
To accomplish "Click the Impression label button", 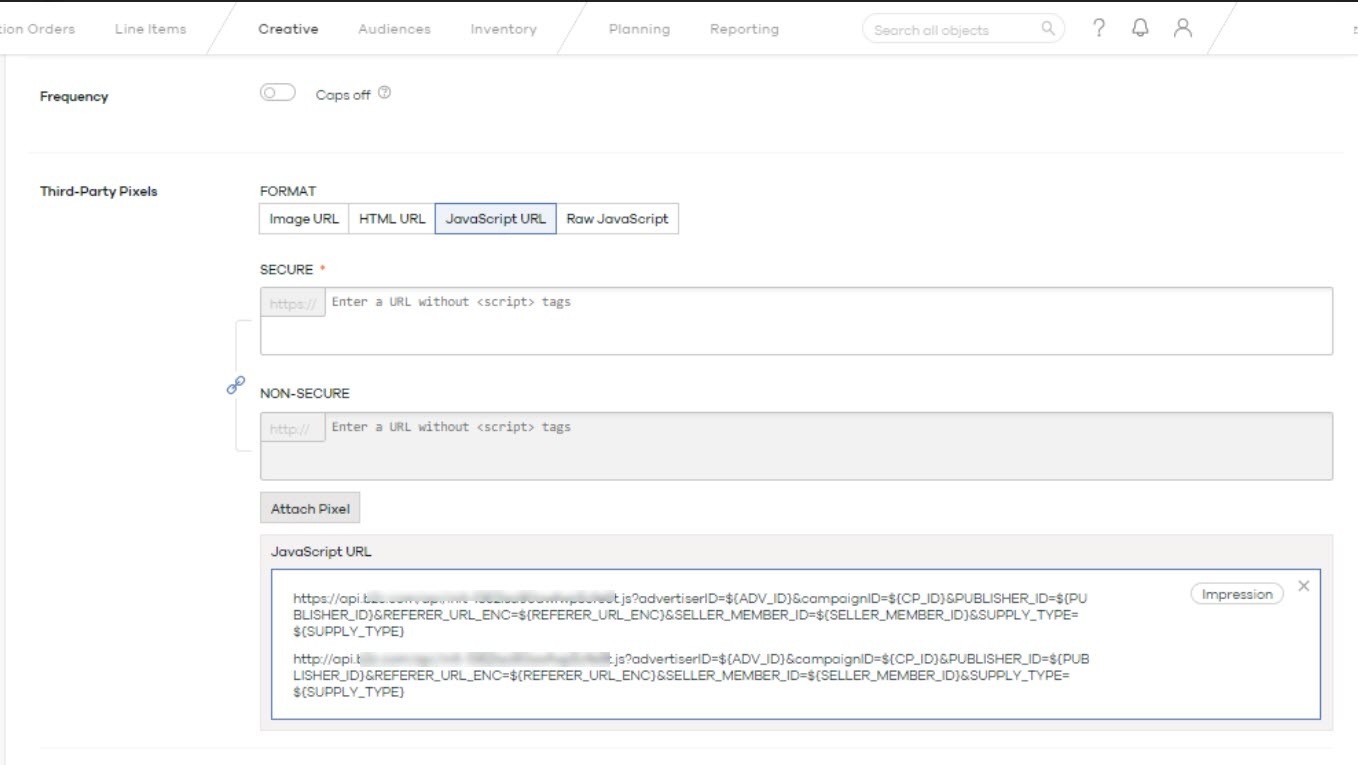I will [1237, 594].
